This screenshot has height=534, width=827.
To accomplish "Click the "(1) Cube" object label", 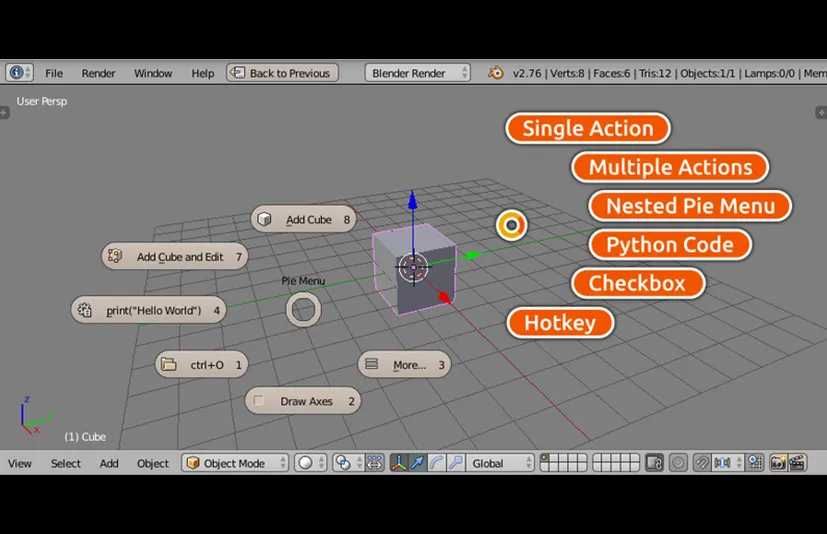I will [x=85, y=437].
